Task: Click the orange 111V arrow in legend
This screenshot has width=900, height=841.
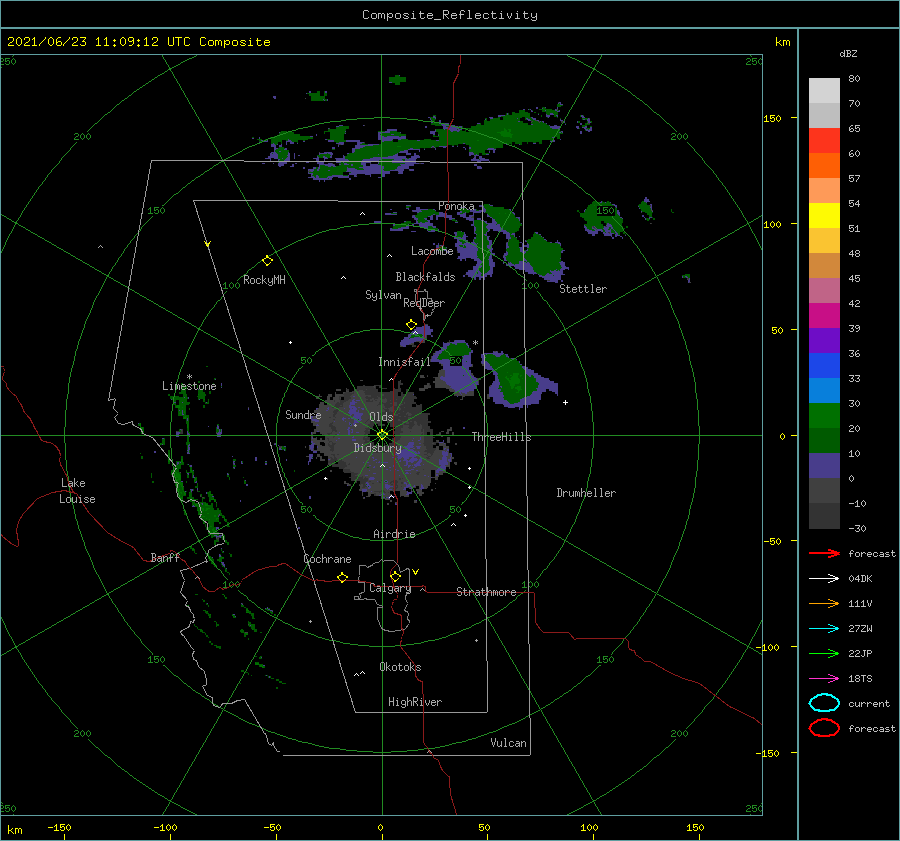Action: tap(824, 603)
